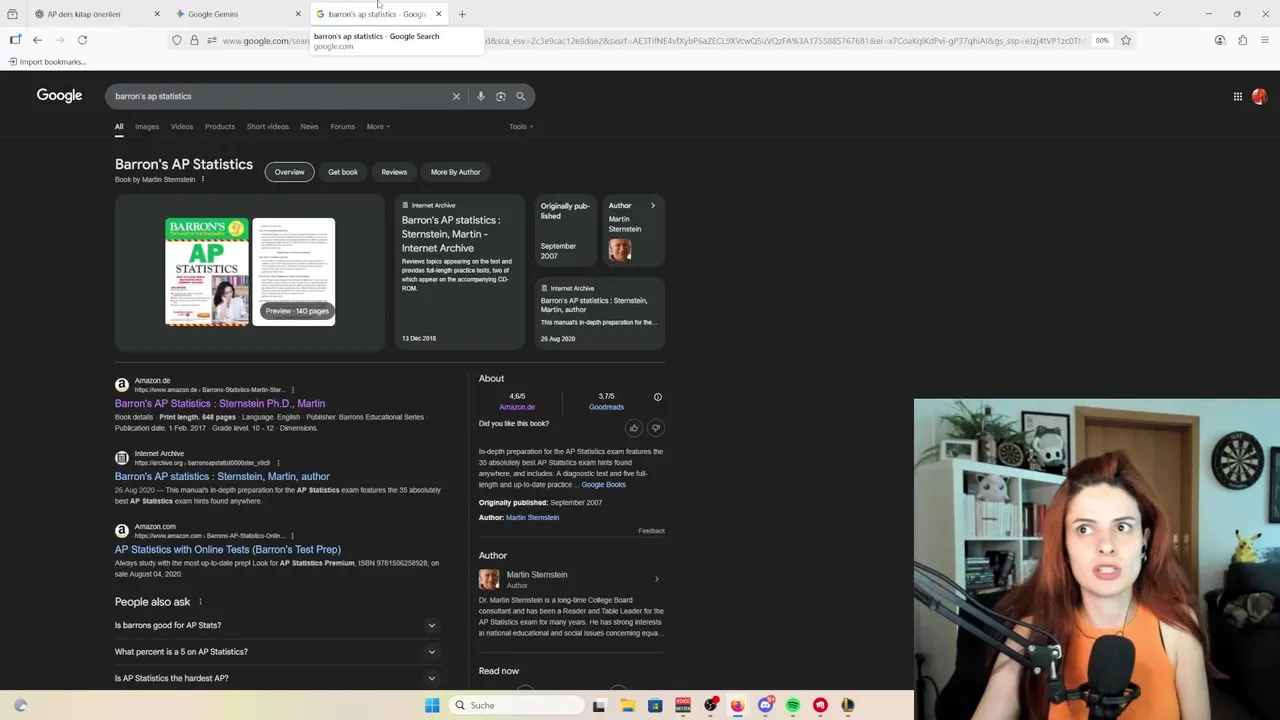This screenshot has width=1280, height=720.
Task: Clear the search query with the X icon
Action: [456, 96]
